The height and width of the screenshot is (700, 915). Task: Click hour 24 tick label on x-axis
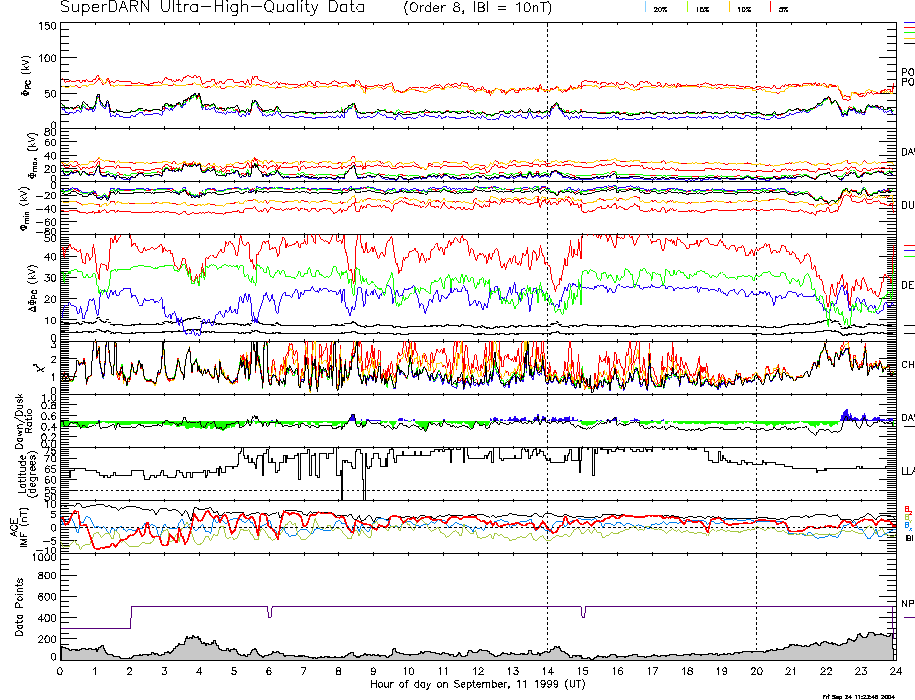[895, 671]
